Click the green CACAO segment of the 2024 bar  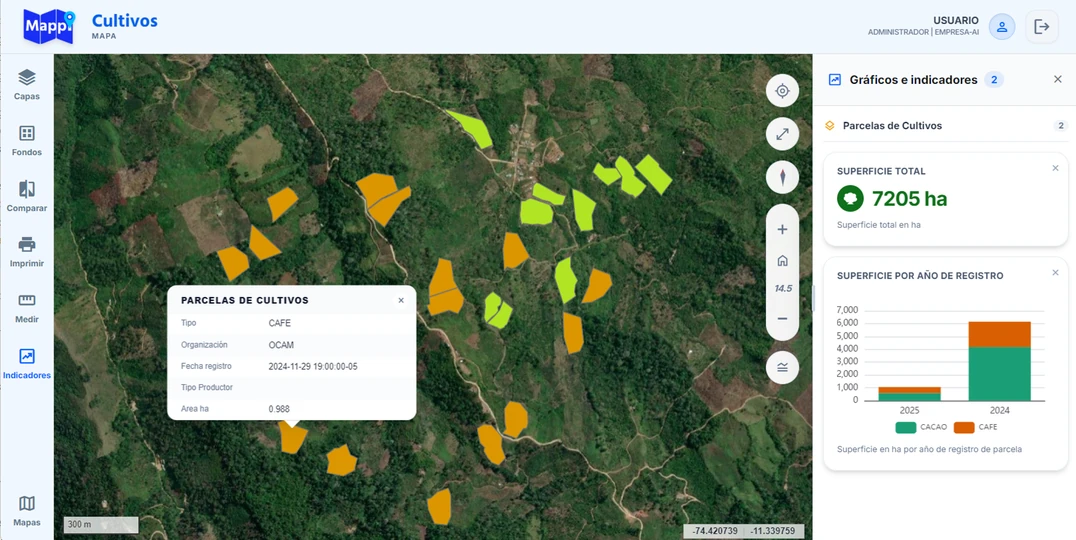point(1000,374)
